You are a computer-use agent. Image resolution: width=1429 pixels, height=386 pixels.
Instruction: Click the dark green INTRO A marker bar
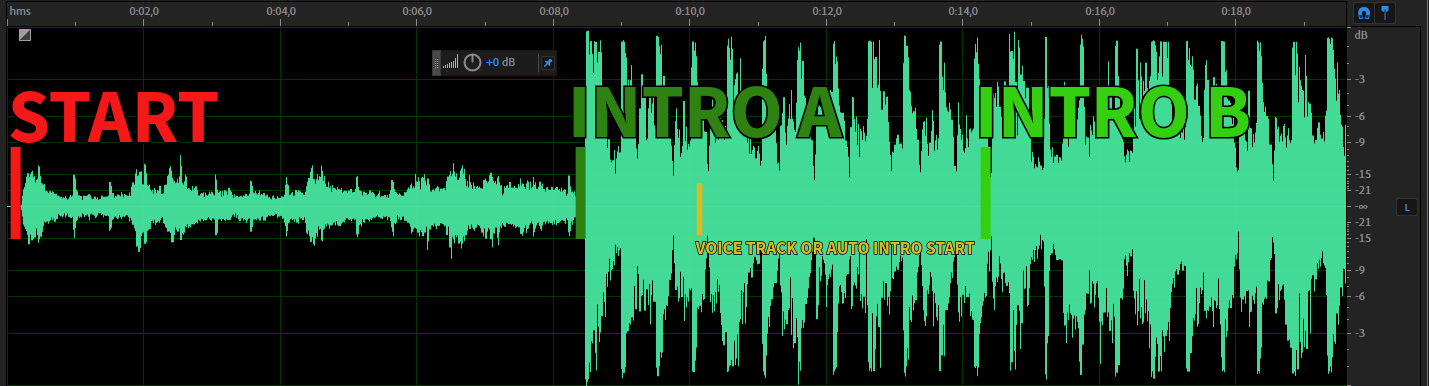(x=580, y=193)
